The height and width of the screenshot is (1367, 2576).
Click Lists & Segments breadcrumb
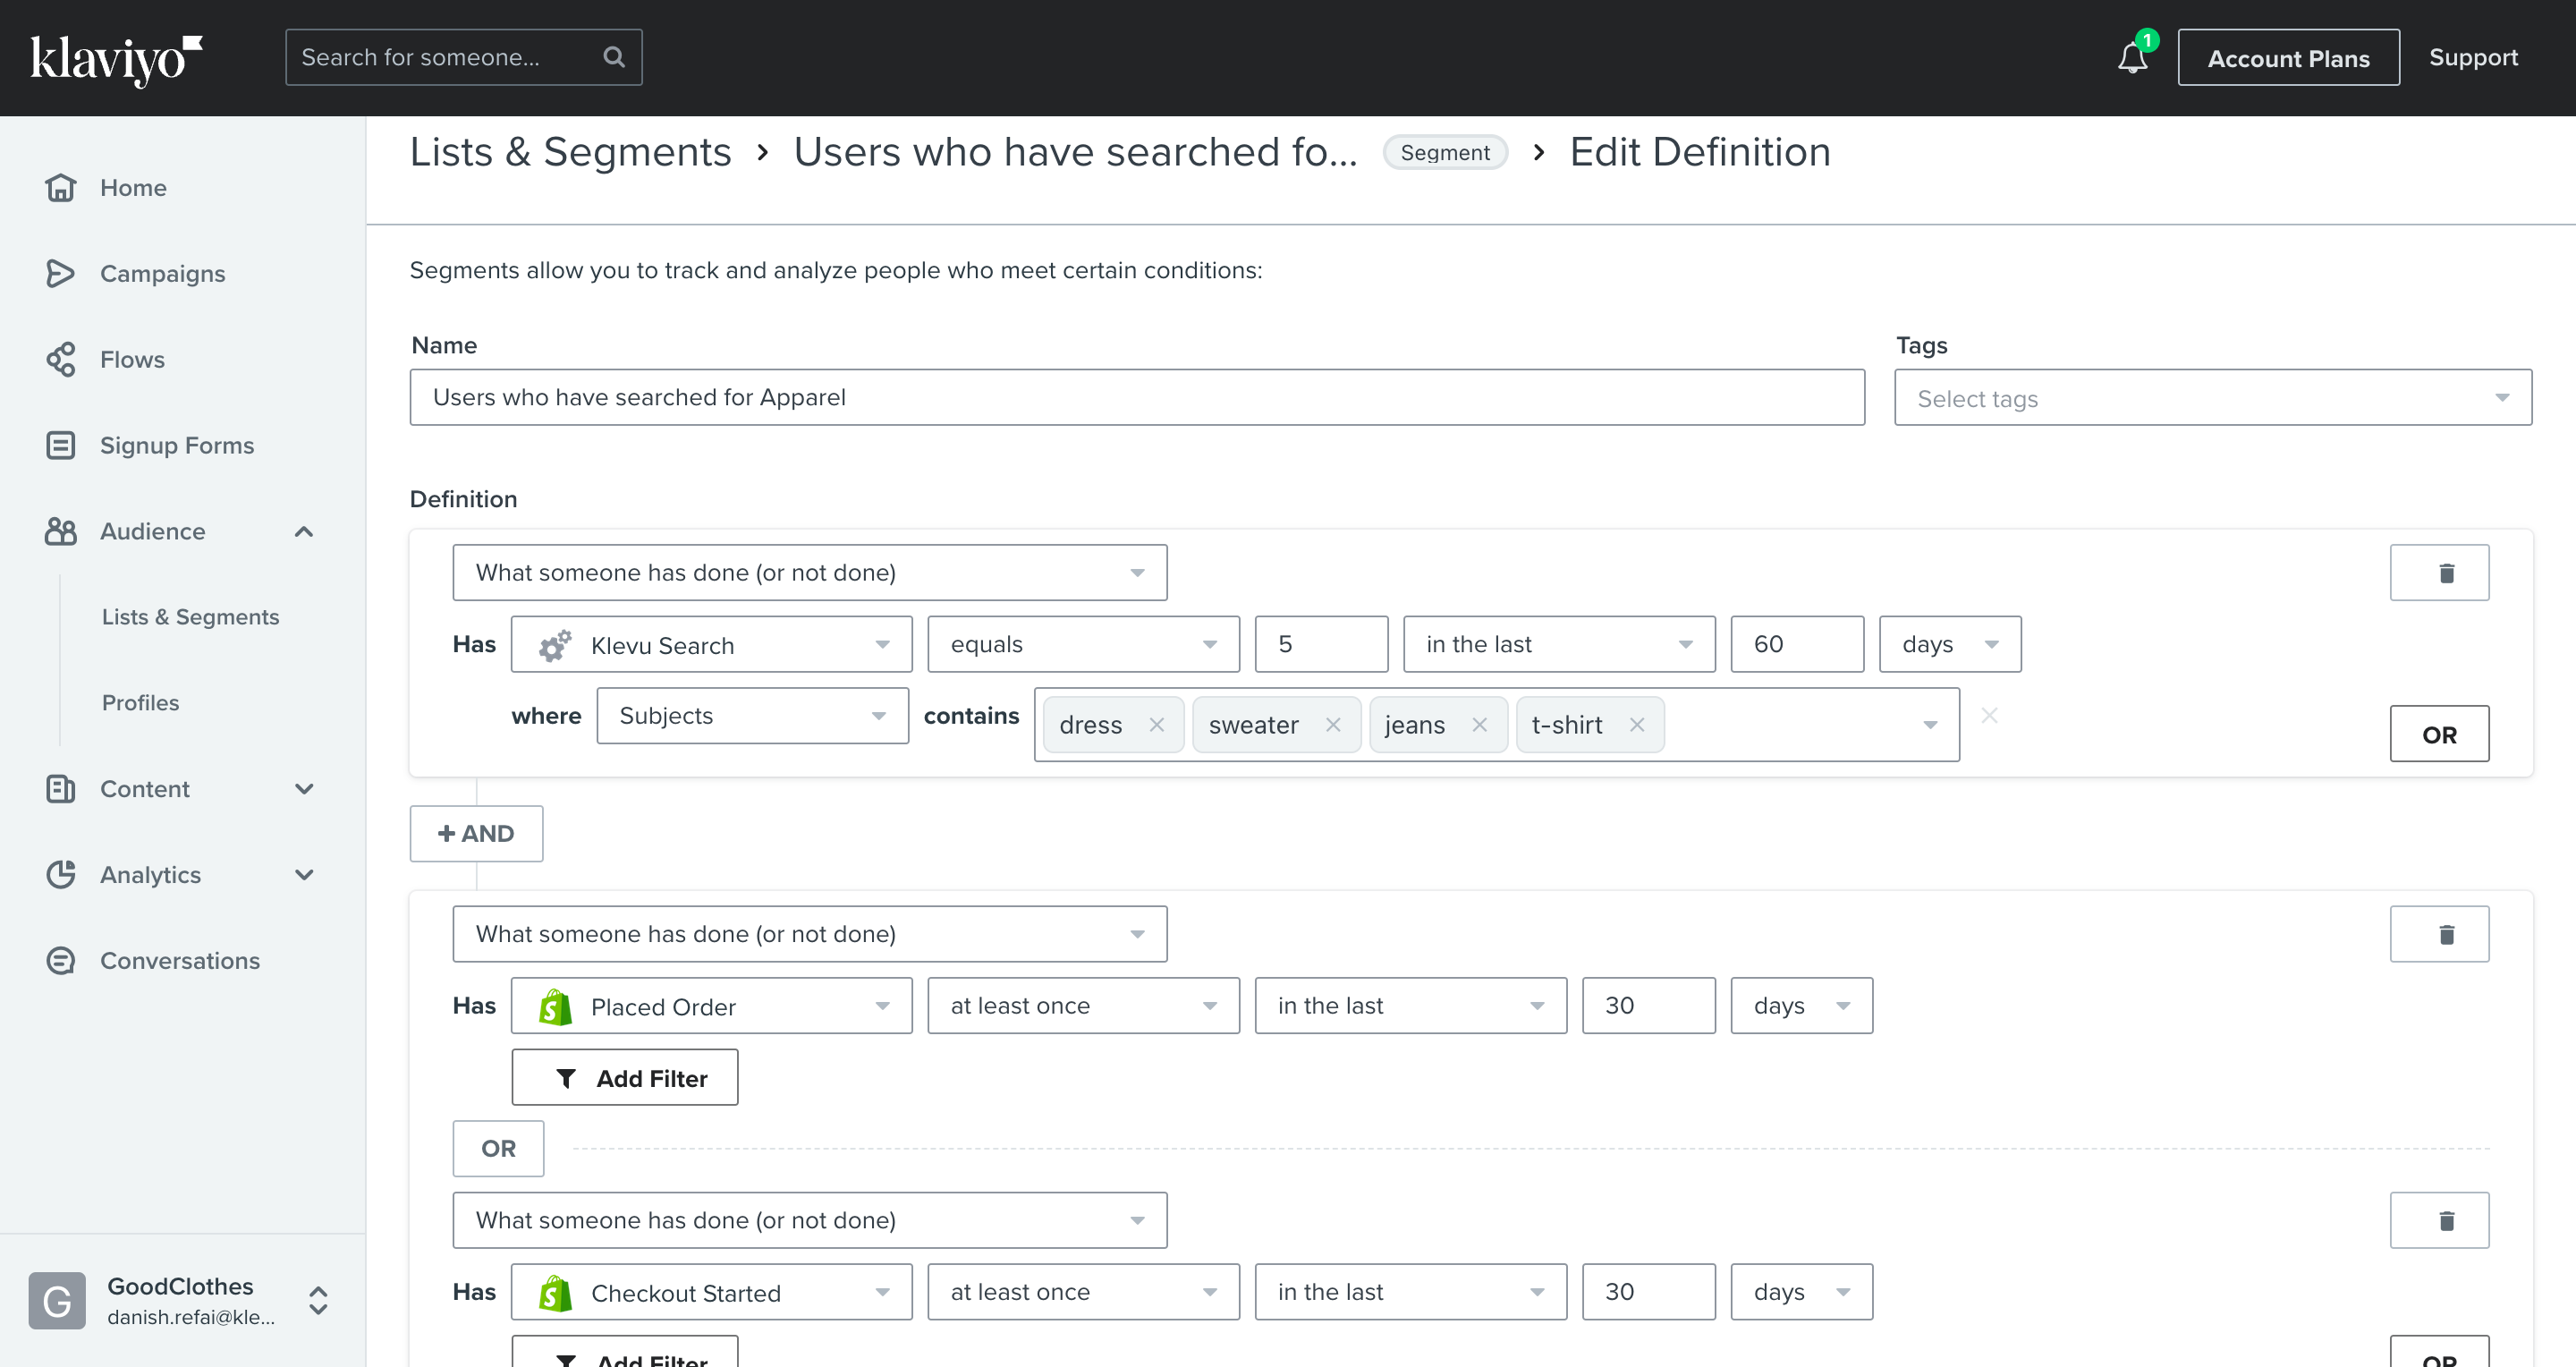tap(571, 152)
